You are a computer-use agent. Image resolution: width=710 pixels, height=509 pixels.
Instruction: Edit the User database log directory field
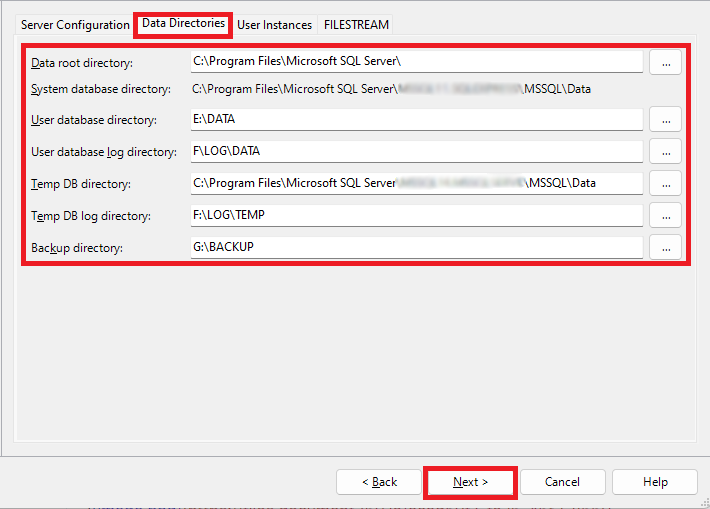(416, 152)
